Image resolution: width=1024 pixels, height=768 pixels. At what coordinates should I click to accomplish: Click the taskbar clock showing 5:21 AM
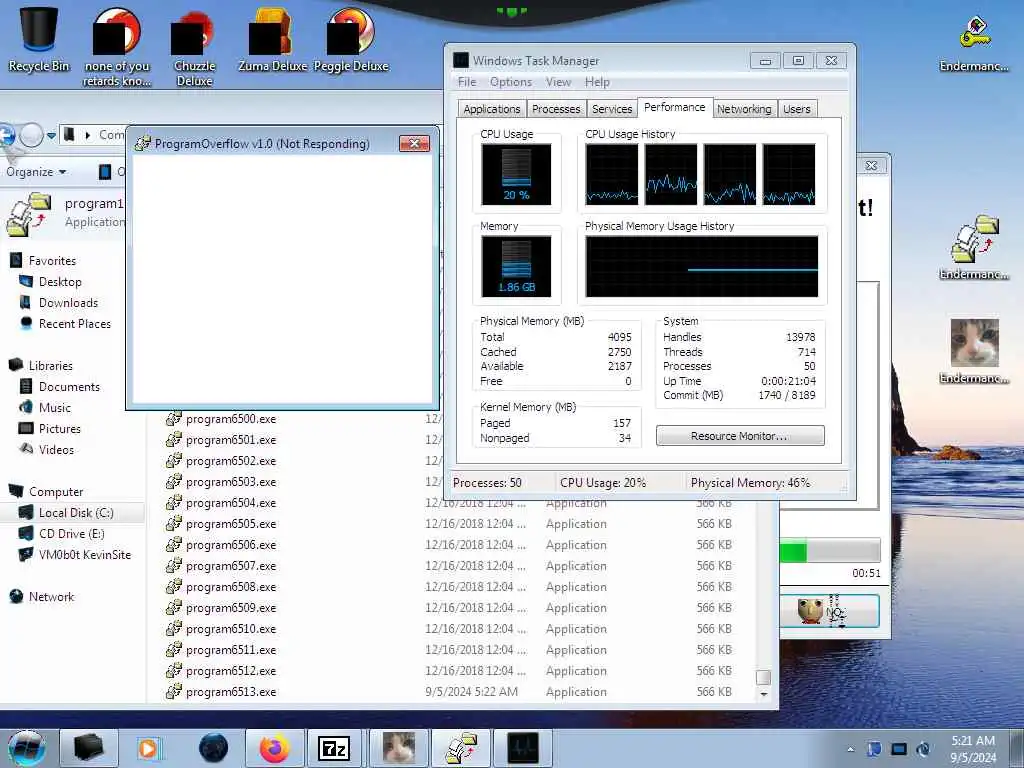point(973,748)
